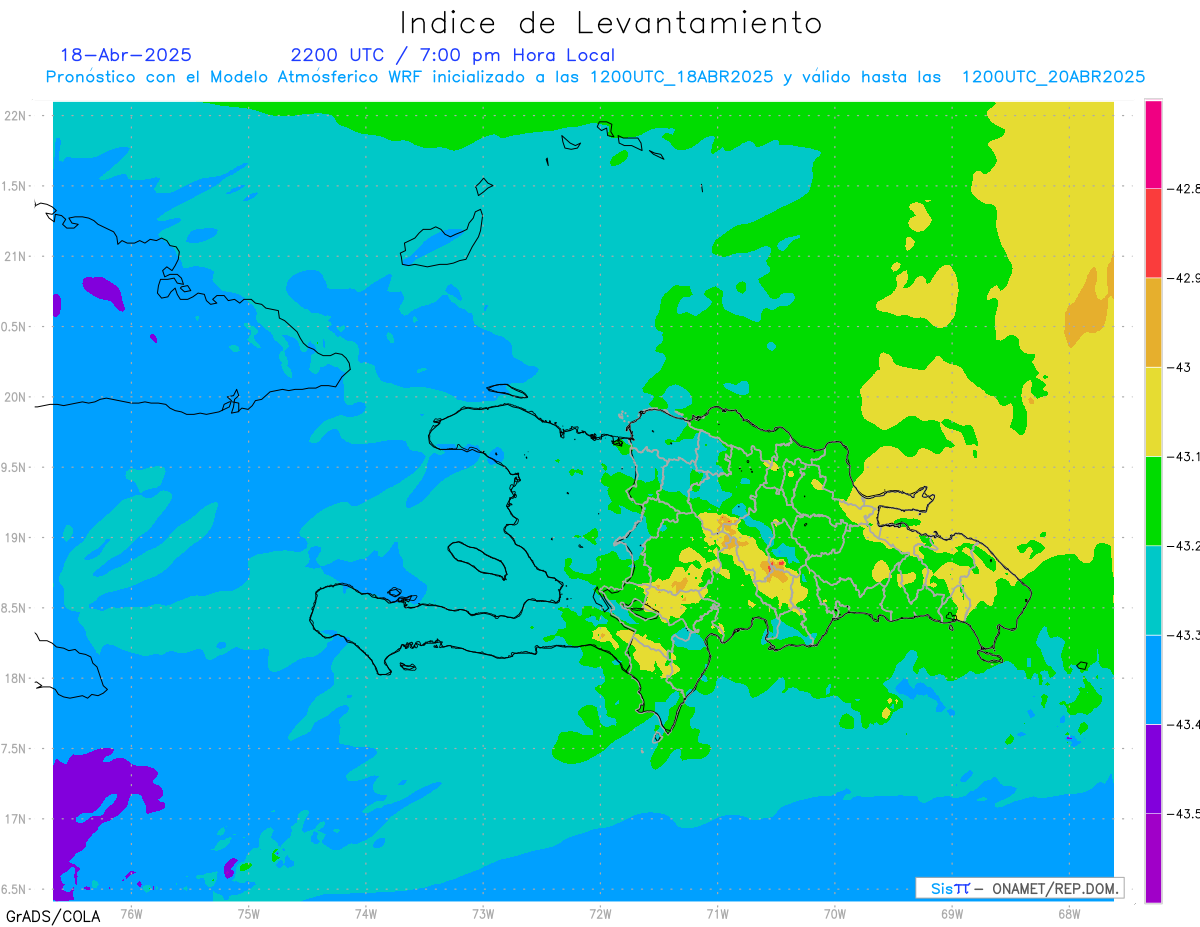Click the 'Pronóstico con el Modelo Atmosférico WRF' line
The width and height of the screenshot is (1200, 927).
point(596,77)
